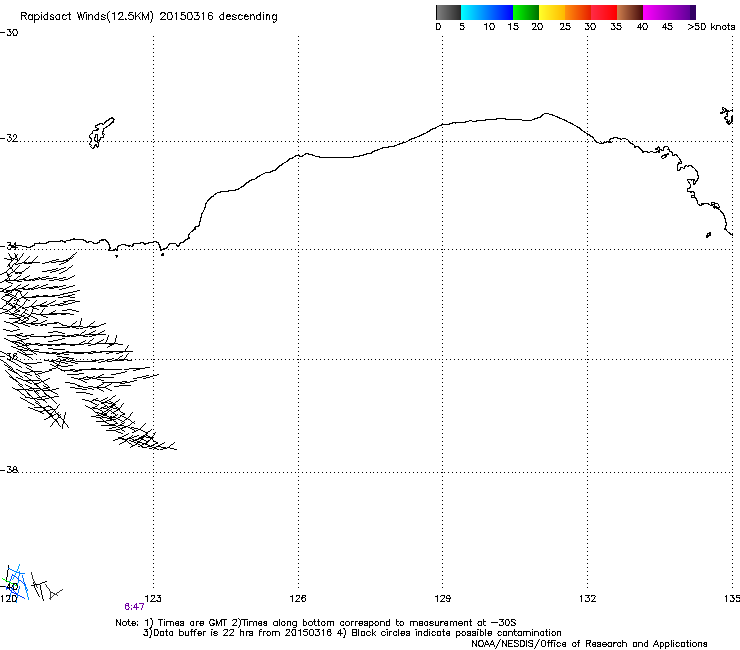This screenshot has height=650, width=740.
Task: Choose the magenta 40-45 knots color segment
Action: [x=656, y=12]
